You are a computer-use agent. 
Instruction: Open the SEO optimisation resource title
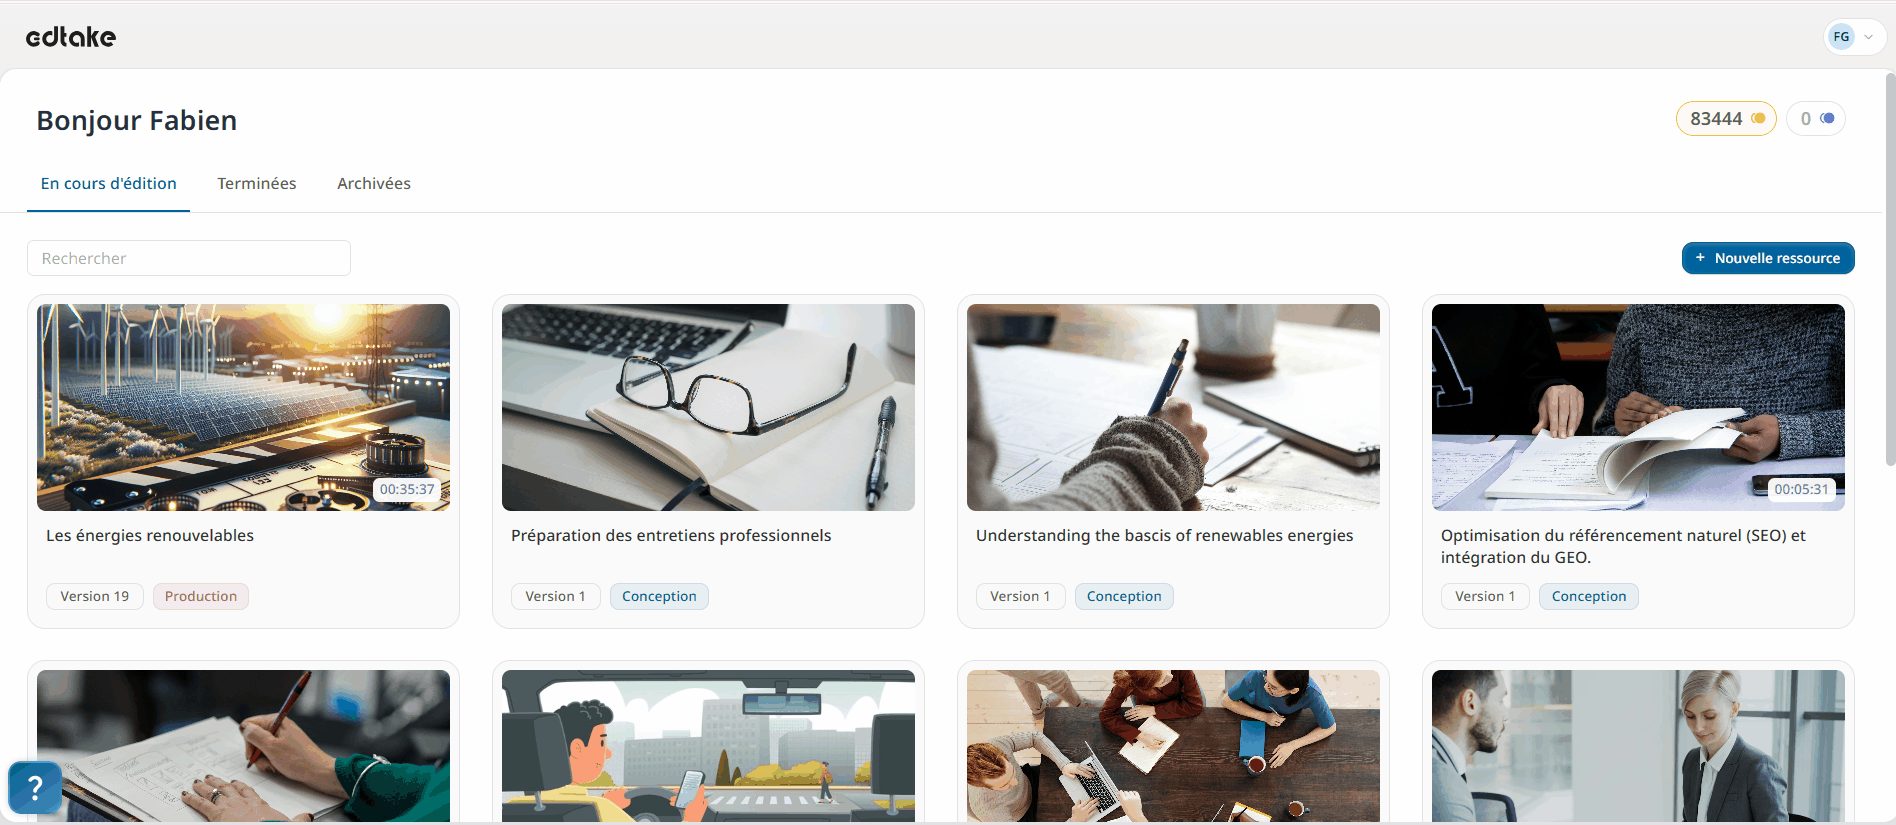pos(1623,546)
